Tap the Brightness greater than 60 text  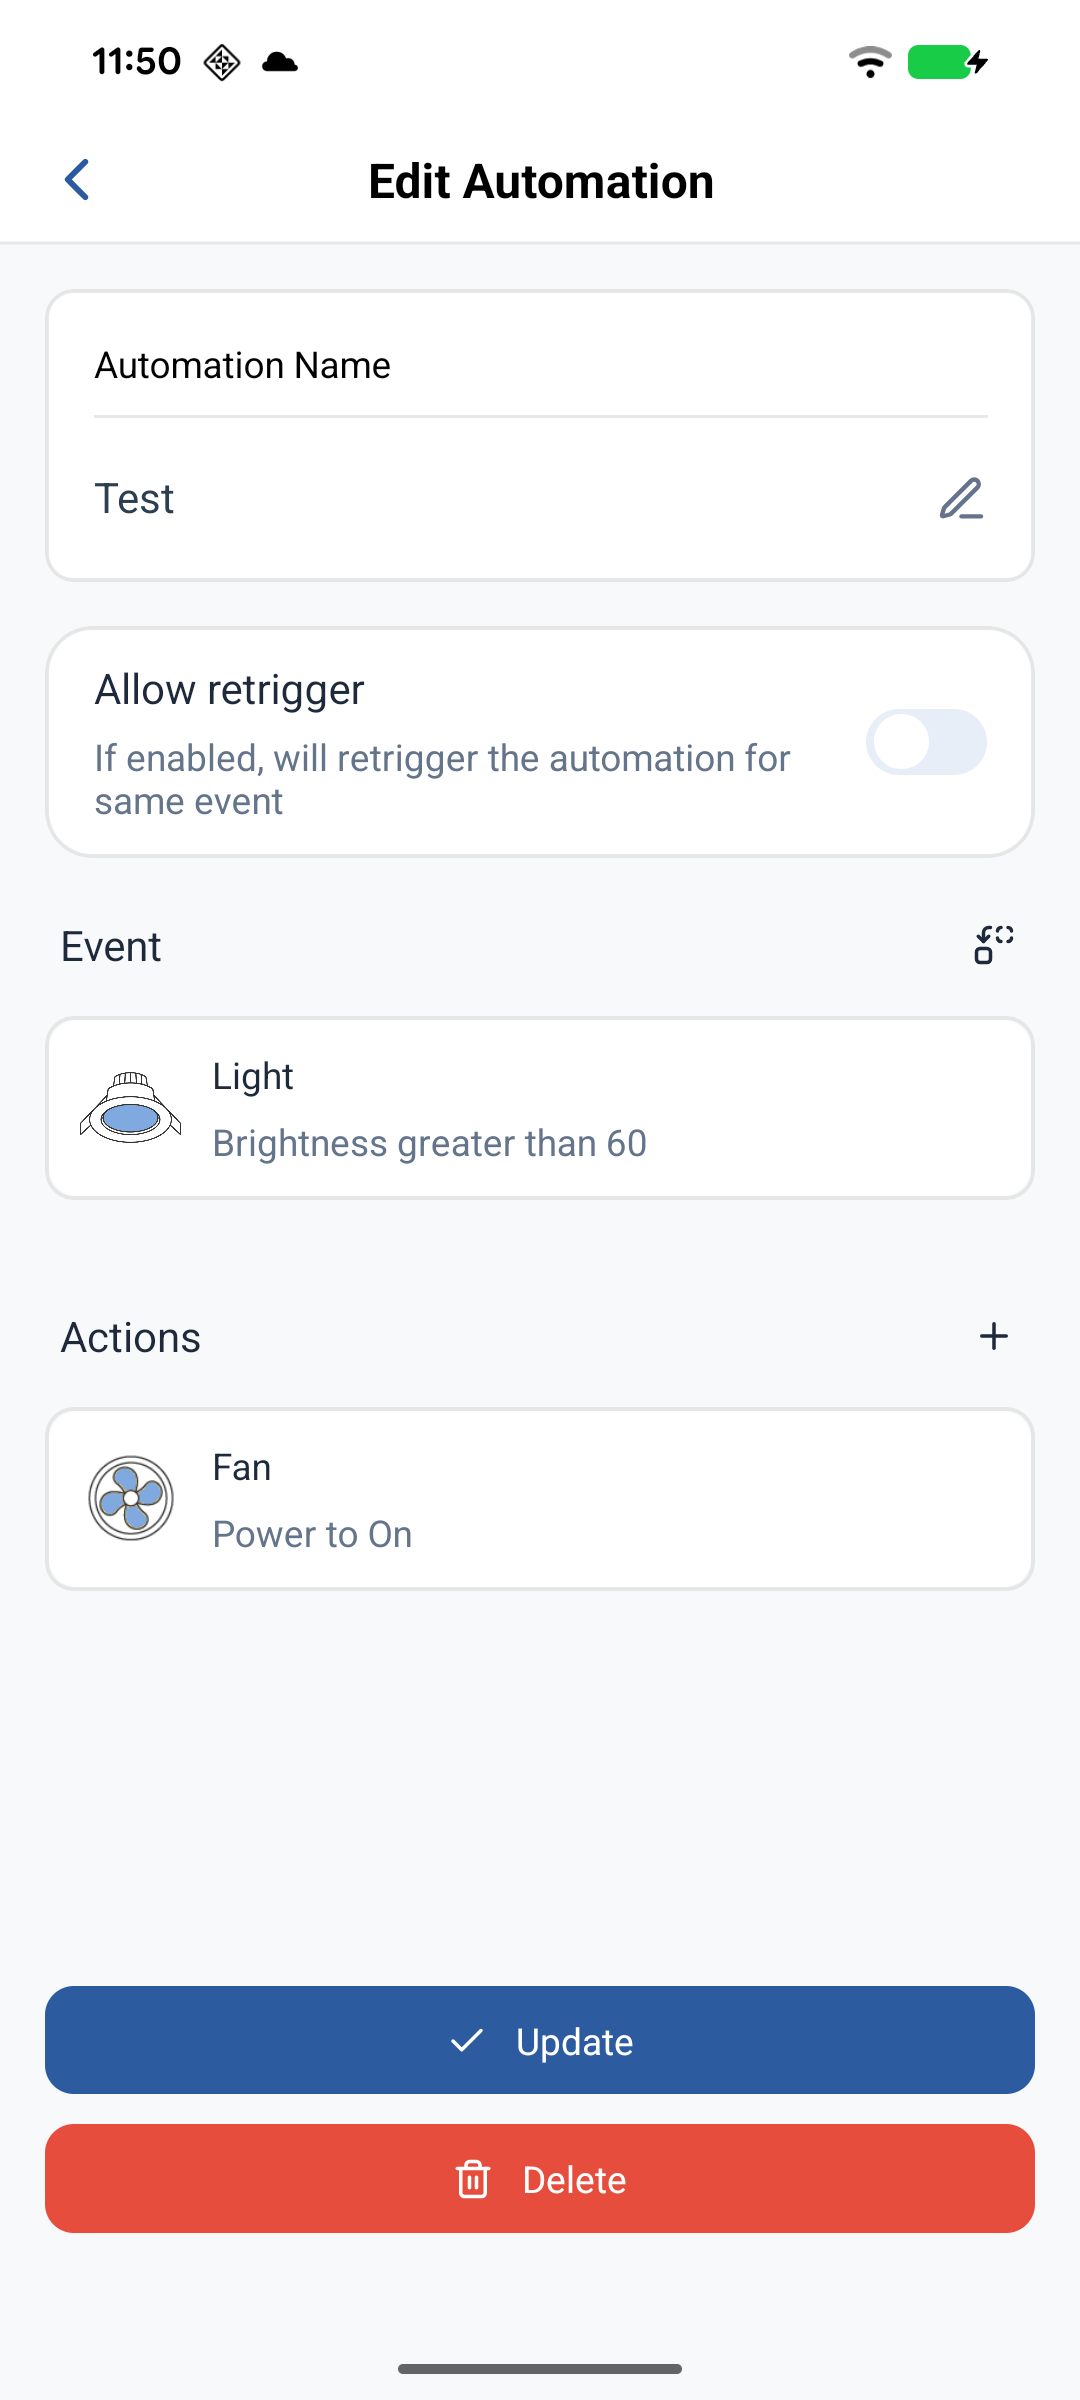pyautogui.click(x=430, y=1143)
